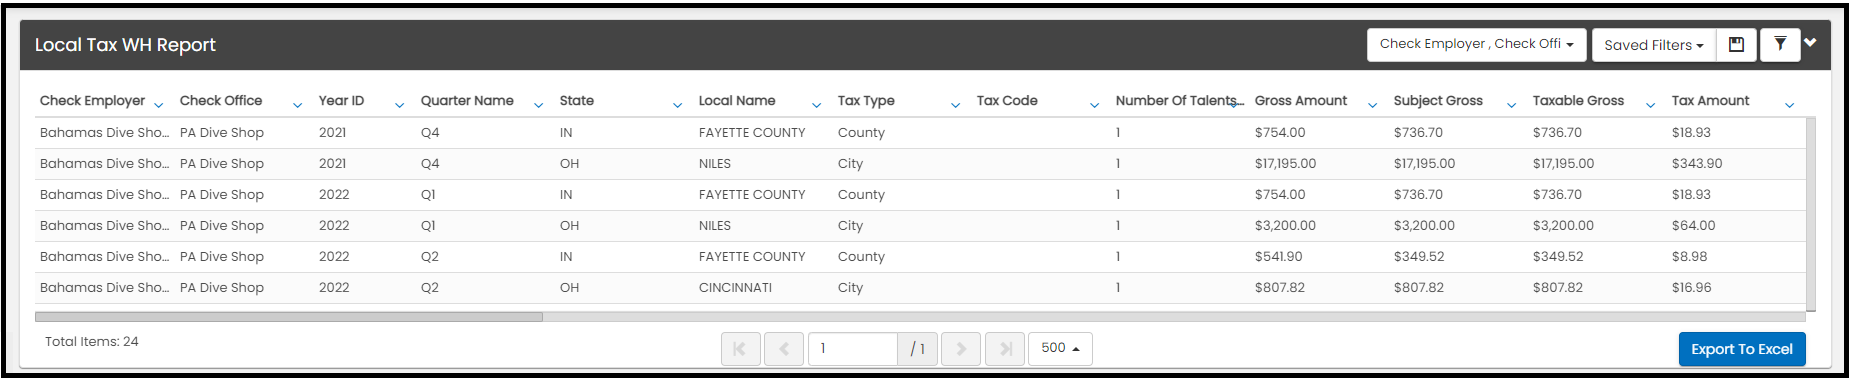Sort by Local Name column header
This screenshot has height=382, width=1855.
click(737, 101)
